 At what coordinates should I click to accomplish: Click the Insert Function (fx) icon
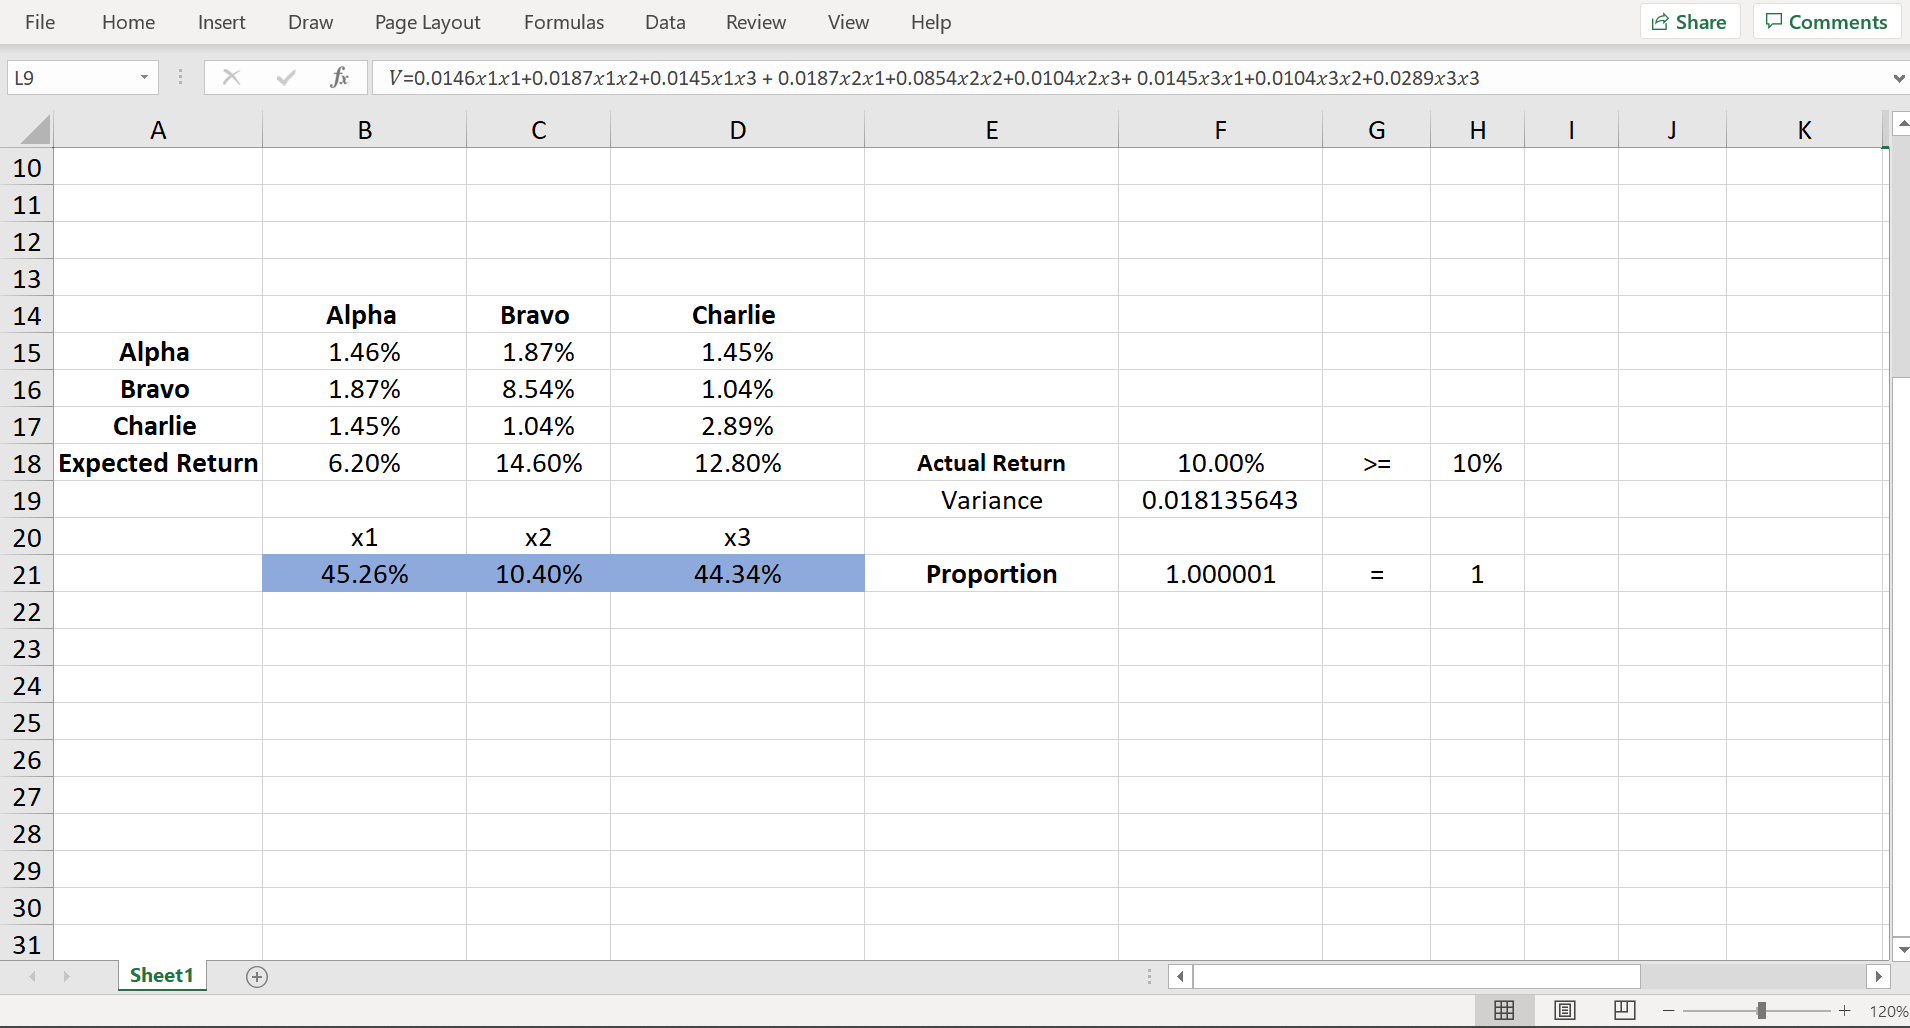coord(339,77)
